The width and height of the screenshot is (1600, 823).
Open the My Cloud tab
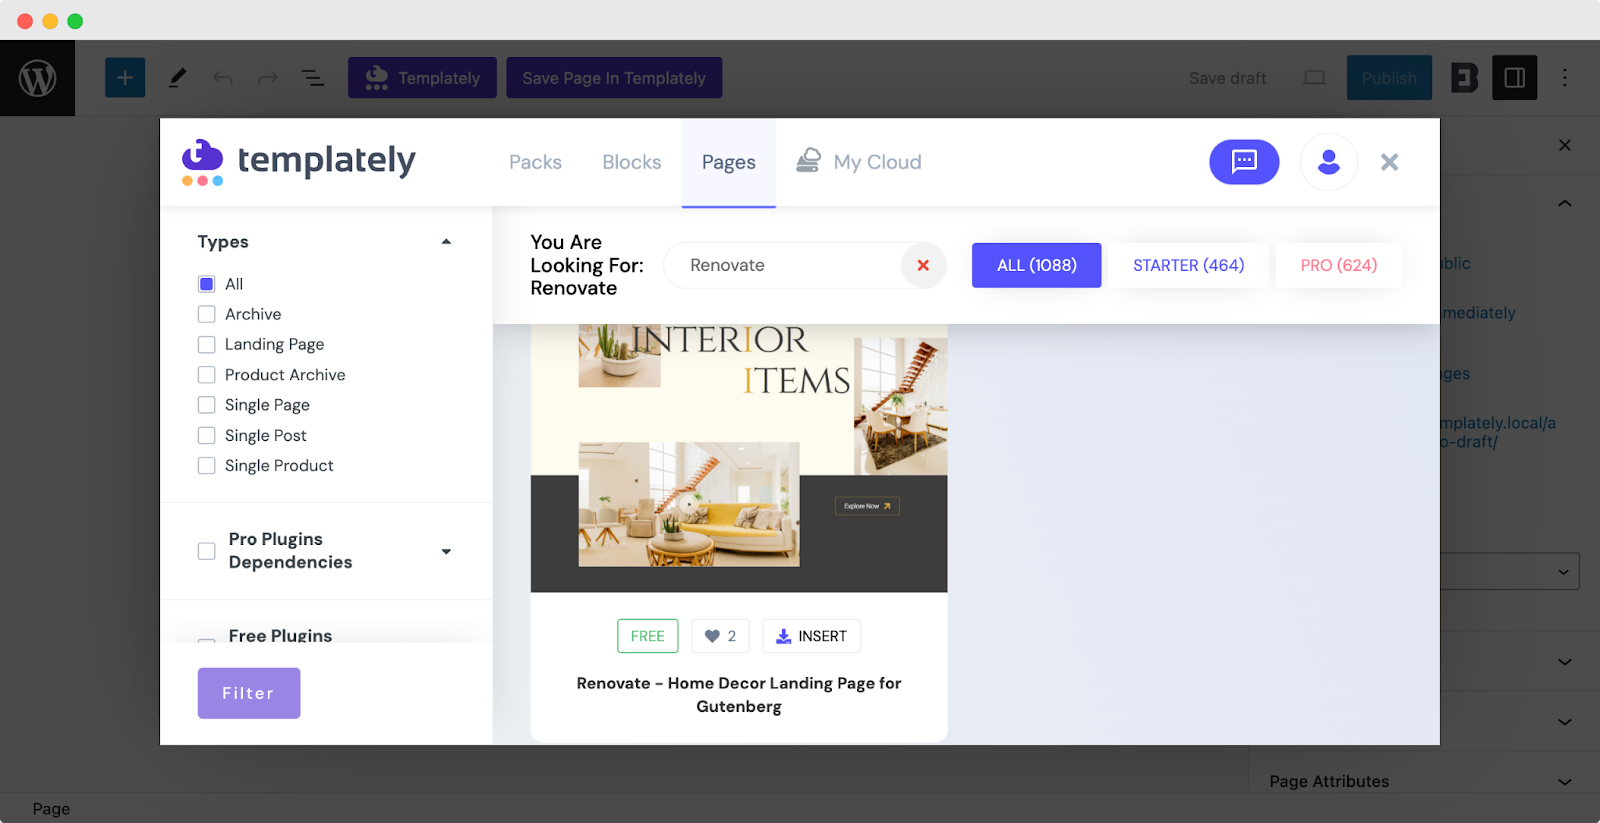(x=859, y=162)
